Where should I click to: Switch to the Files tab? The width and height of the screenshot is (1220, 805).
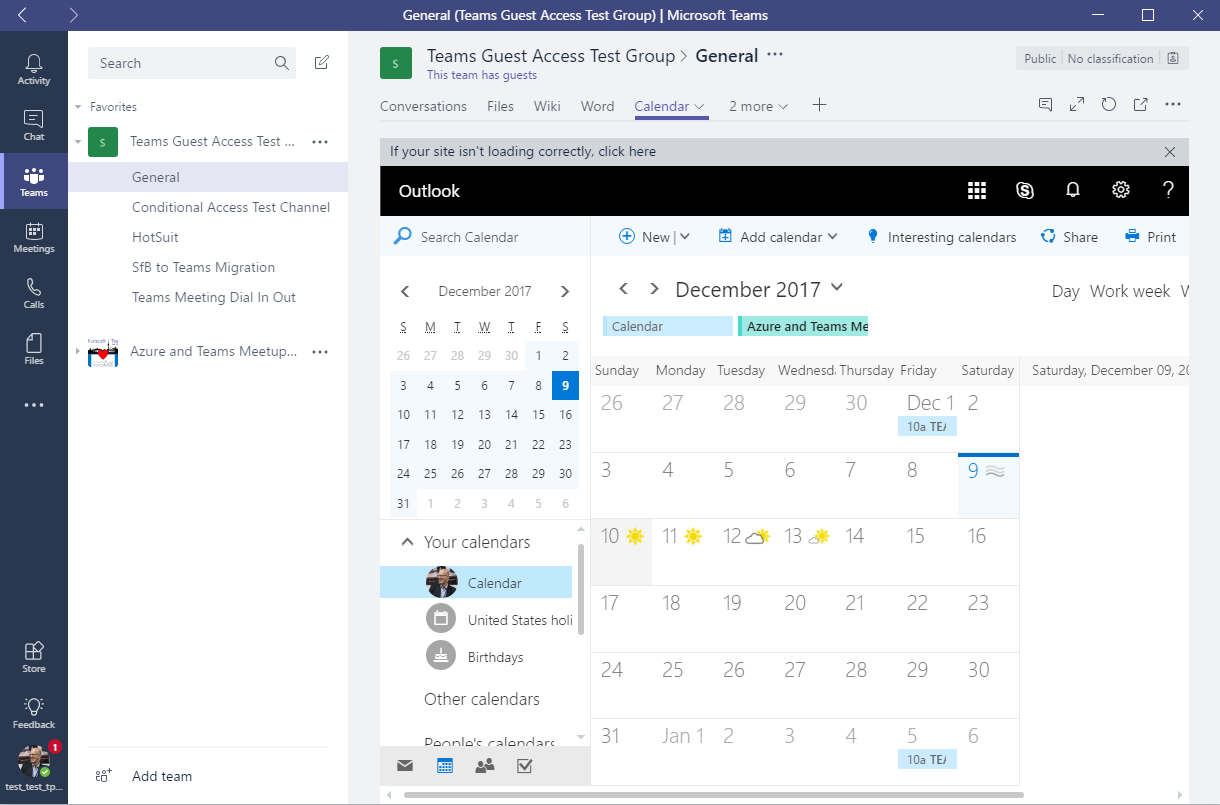(x=500, y=106)
